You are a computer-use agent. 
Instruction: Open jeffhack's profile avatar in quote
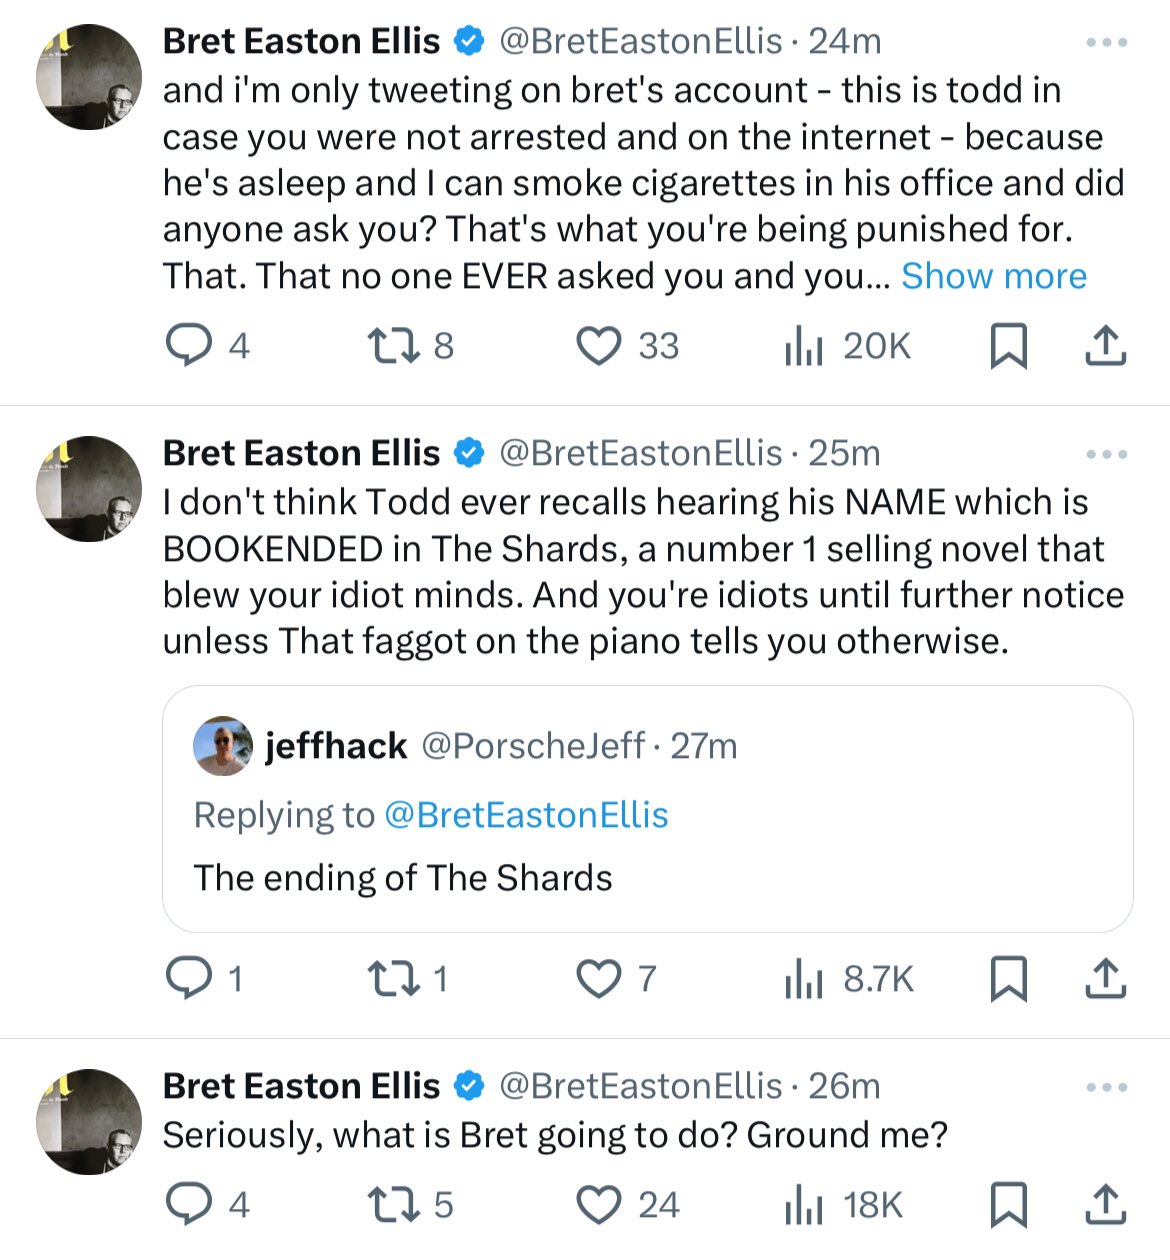(223, 746)
